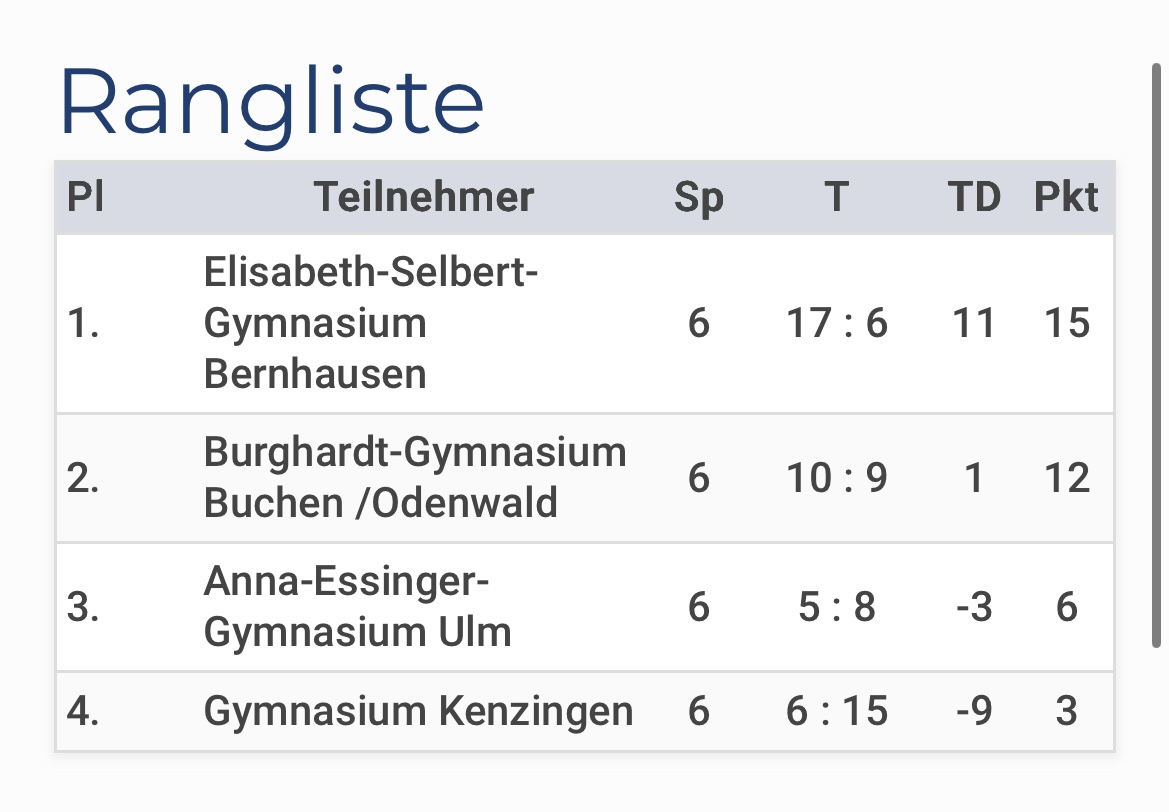Click the Sp column header

(x=699, y=198)
